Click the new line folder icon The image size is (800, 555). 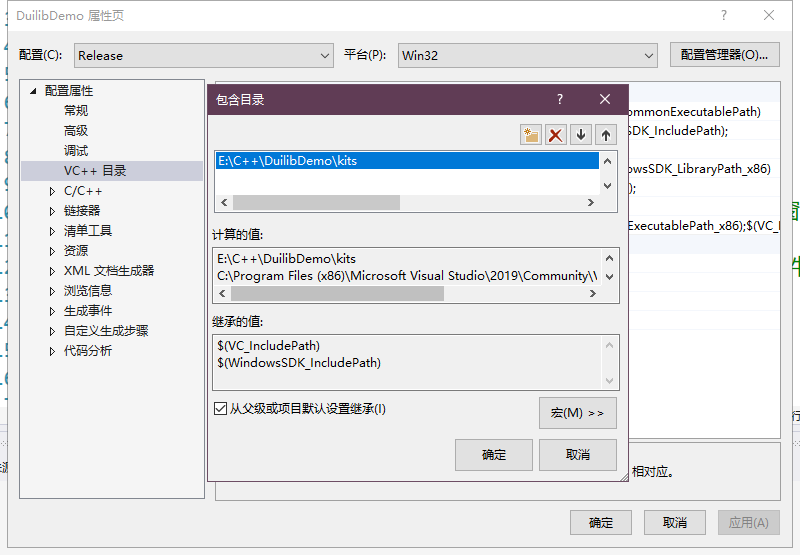pyautogui.click(x=531, y=135)
